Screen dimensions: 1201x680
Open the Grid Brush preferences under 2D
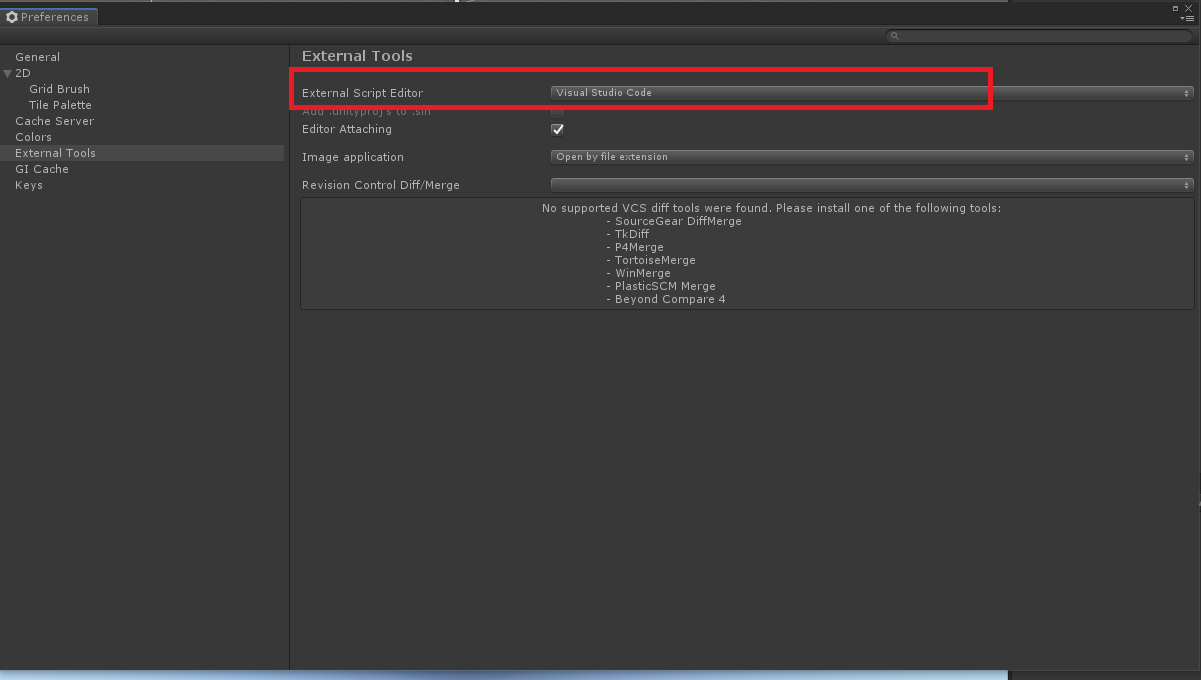(x=59, y=89)
